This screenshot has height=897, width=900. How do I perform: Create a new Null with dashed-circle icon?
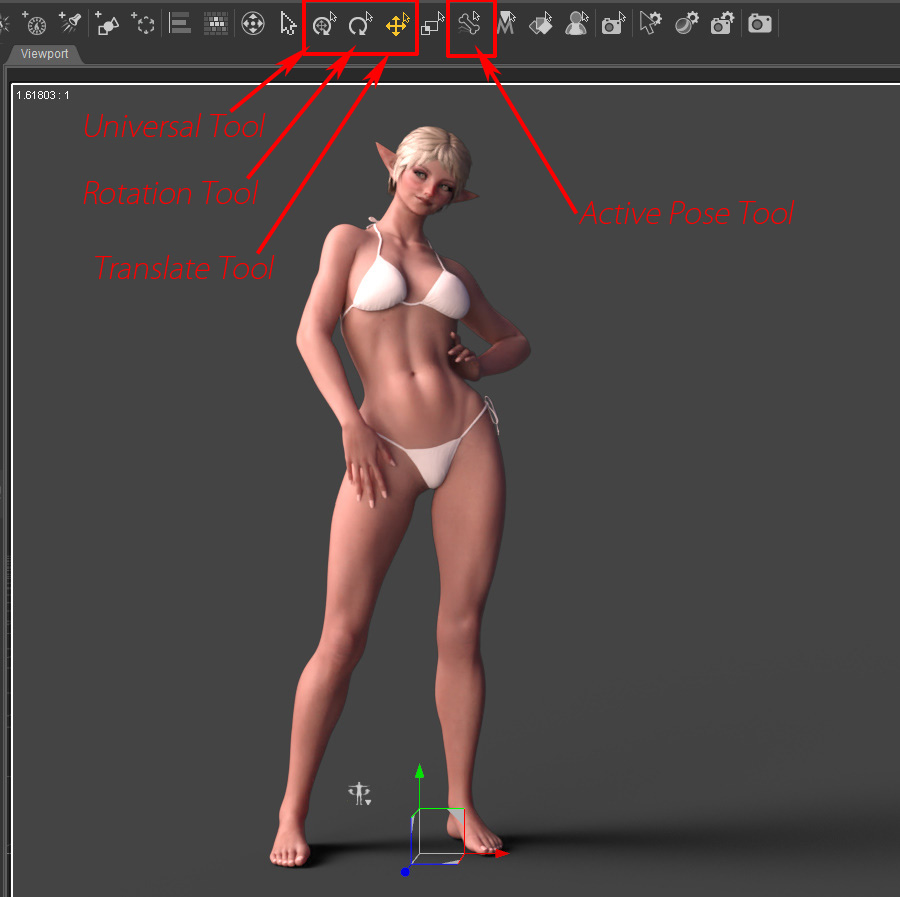pos(143,24)
